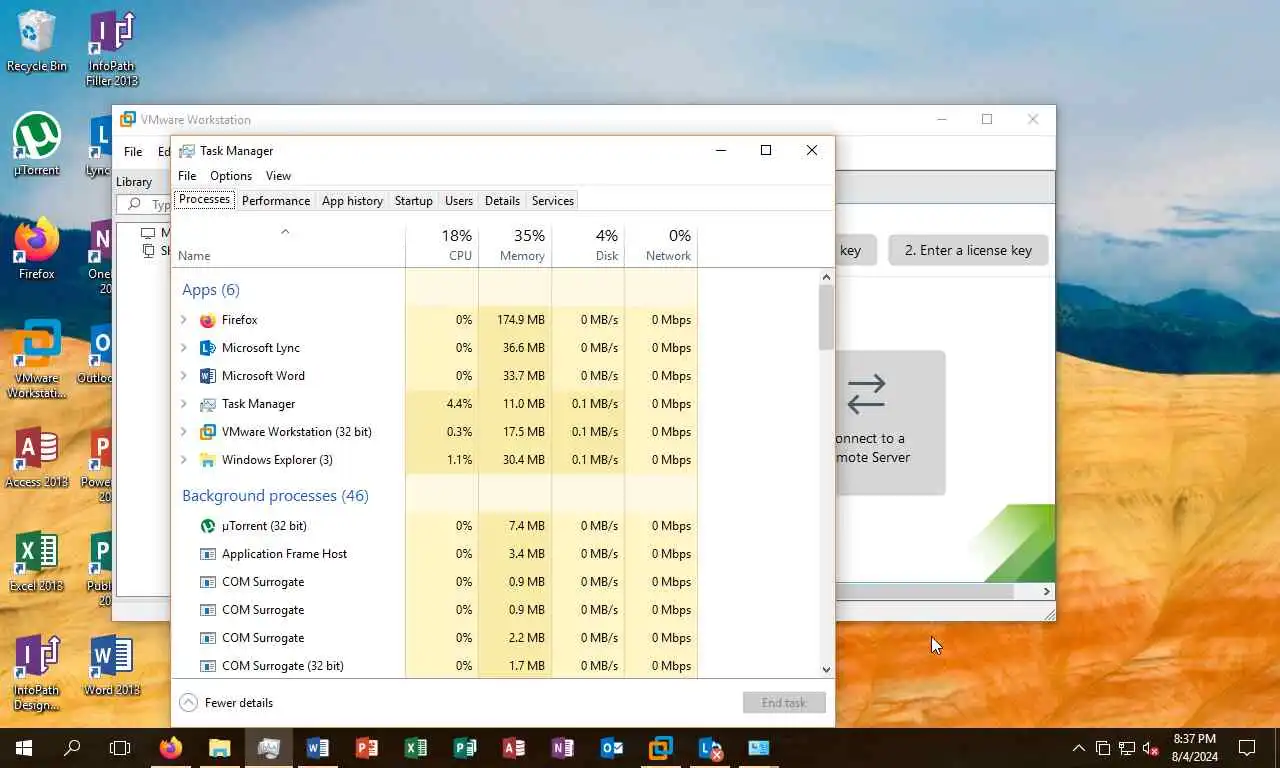1280x768 pixels.
Task: Select the Word 2013 desktop icon
Action: 112,664
